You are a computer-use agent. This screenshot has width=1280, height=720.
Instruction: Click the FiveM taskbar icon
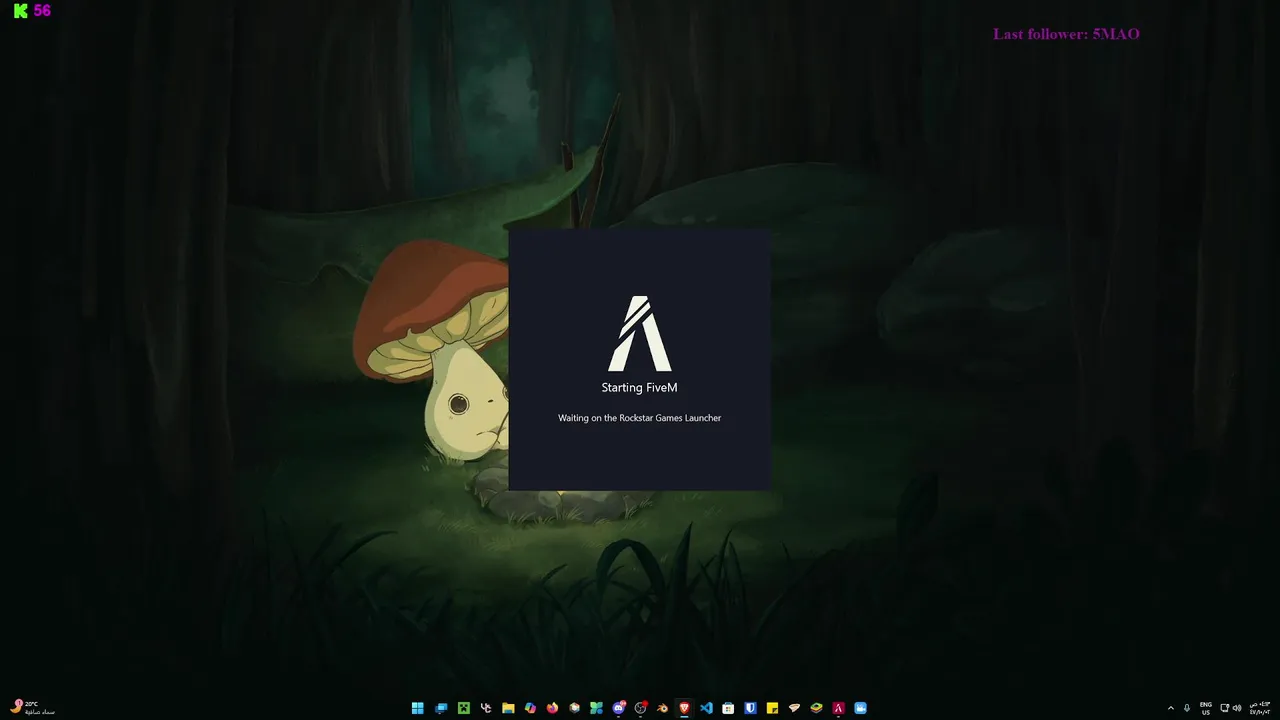(x=838, y=708)
